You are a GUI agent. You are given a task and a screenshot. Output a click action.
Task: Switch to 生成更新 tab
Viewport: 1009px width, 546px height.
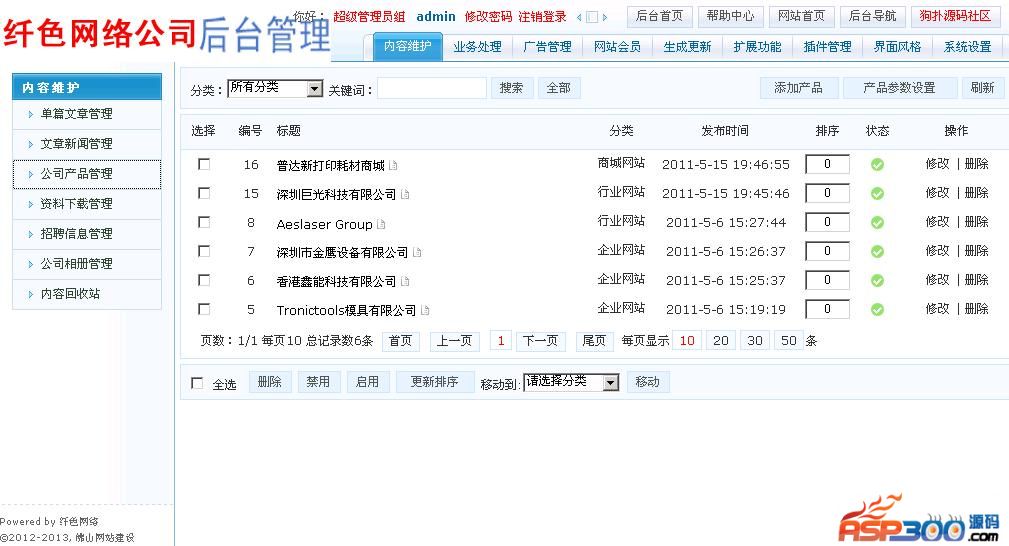coord(687,47)
